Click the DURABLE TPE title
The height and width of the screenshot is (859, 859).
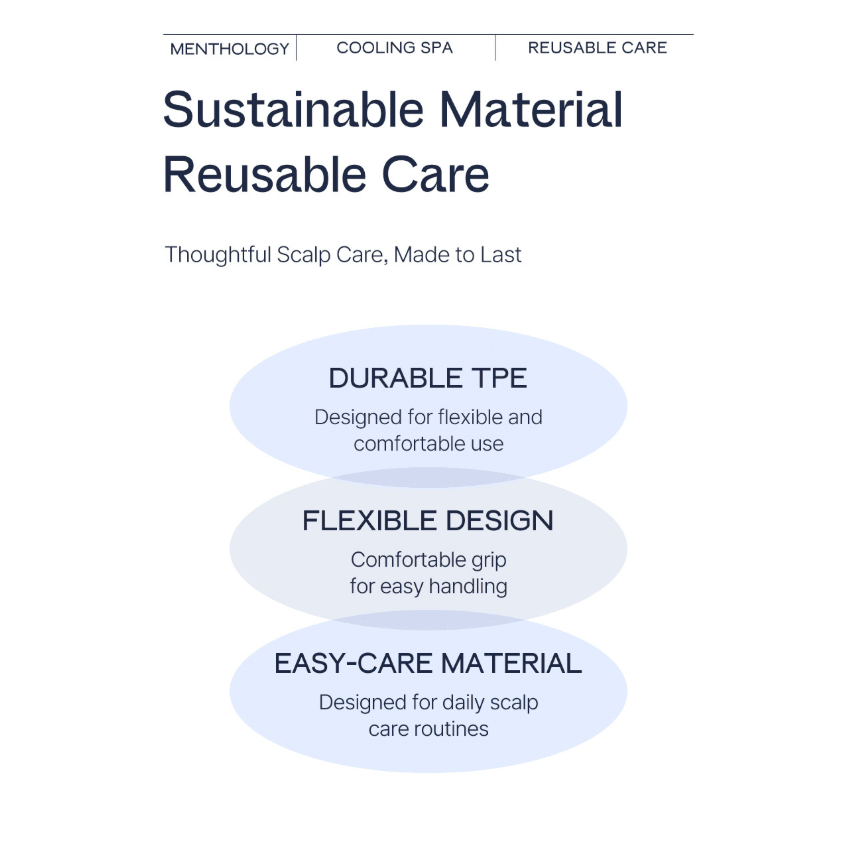tap(428, 378)
